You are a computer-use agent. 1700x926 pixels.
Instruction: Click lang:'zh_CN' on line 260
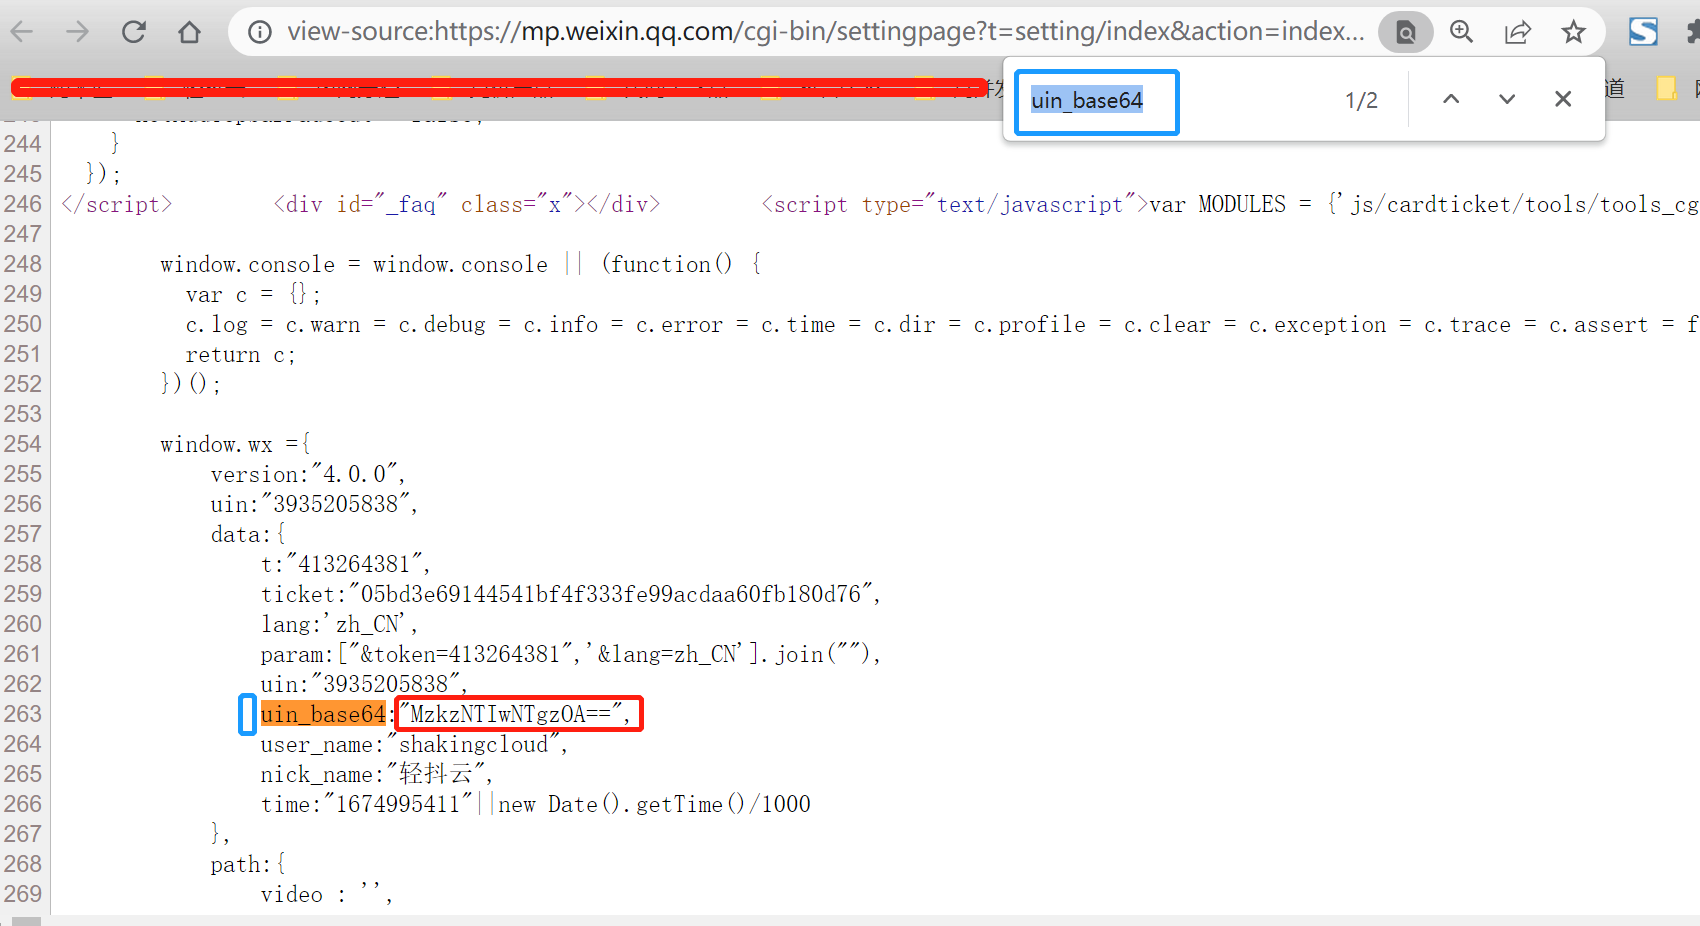pyautogui.click(x=338, y=624)
